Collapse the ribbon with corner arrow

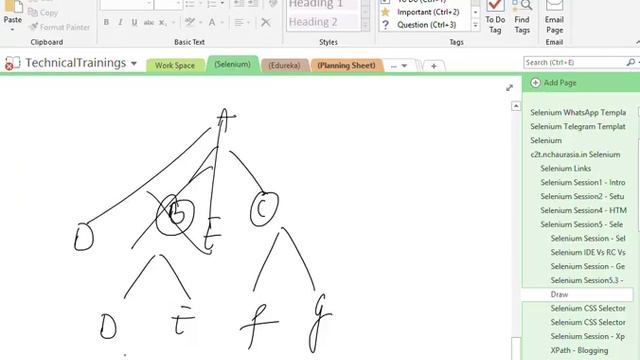[x=638, y=42]
